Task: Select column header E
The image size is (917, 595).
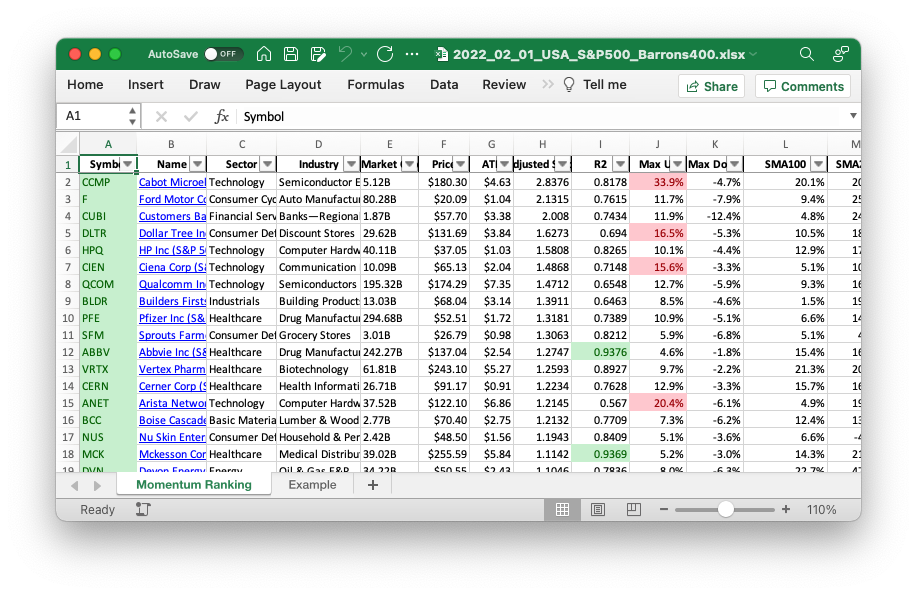Action: (389, 145)
